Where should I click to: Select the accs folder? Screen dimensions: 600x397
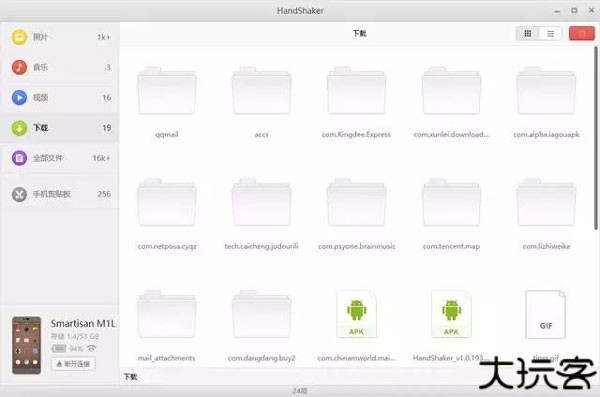point(262,91)
